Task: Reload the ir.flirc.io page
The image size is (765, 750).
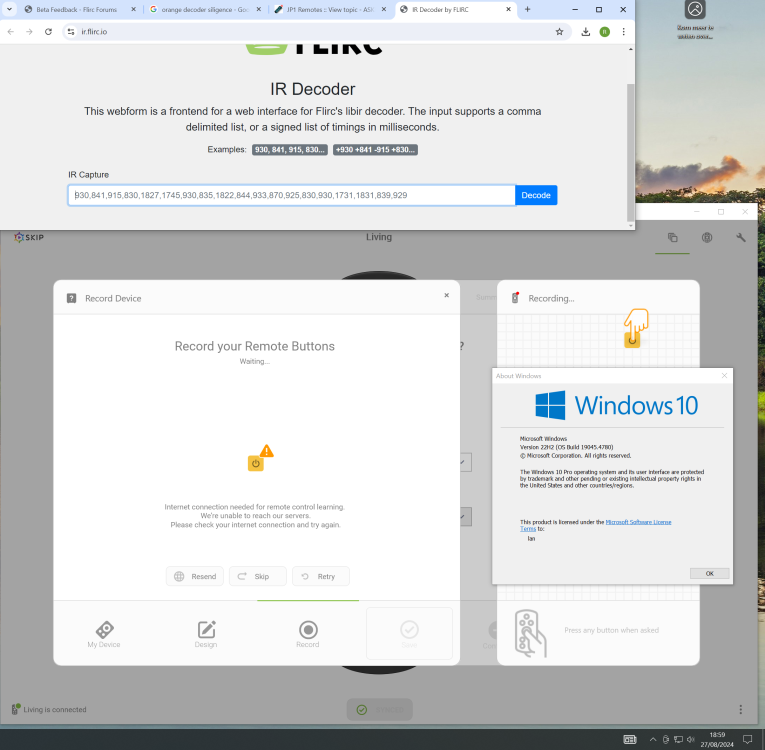Action: coord(48,32)
